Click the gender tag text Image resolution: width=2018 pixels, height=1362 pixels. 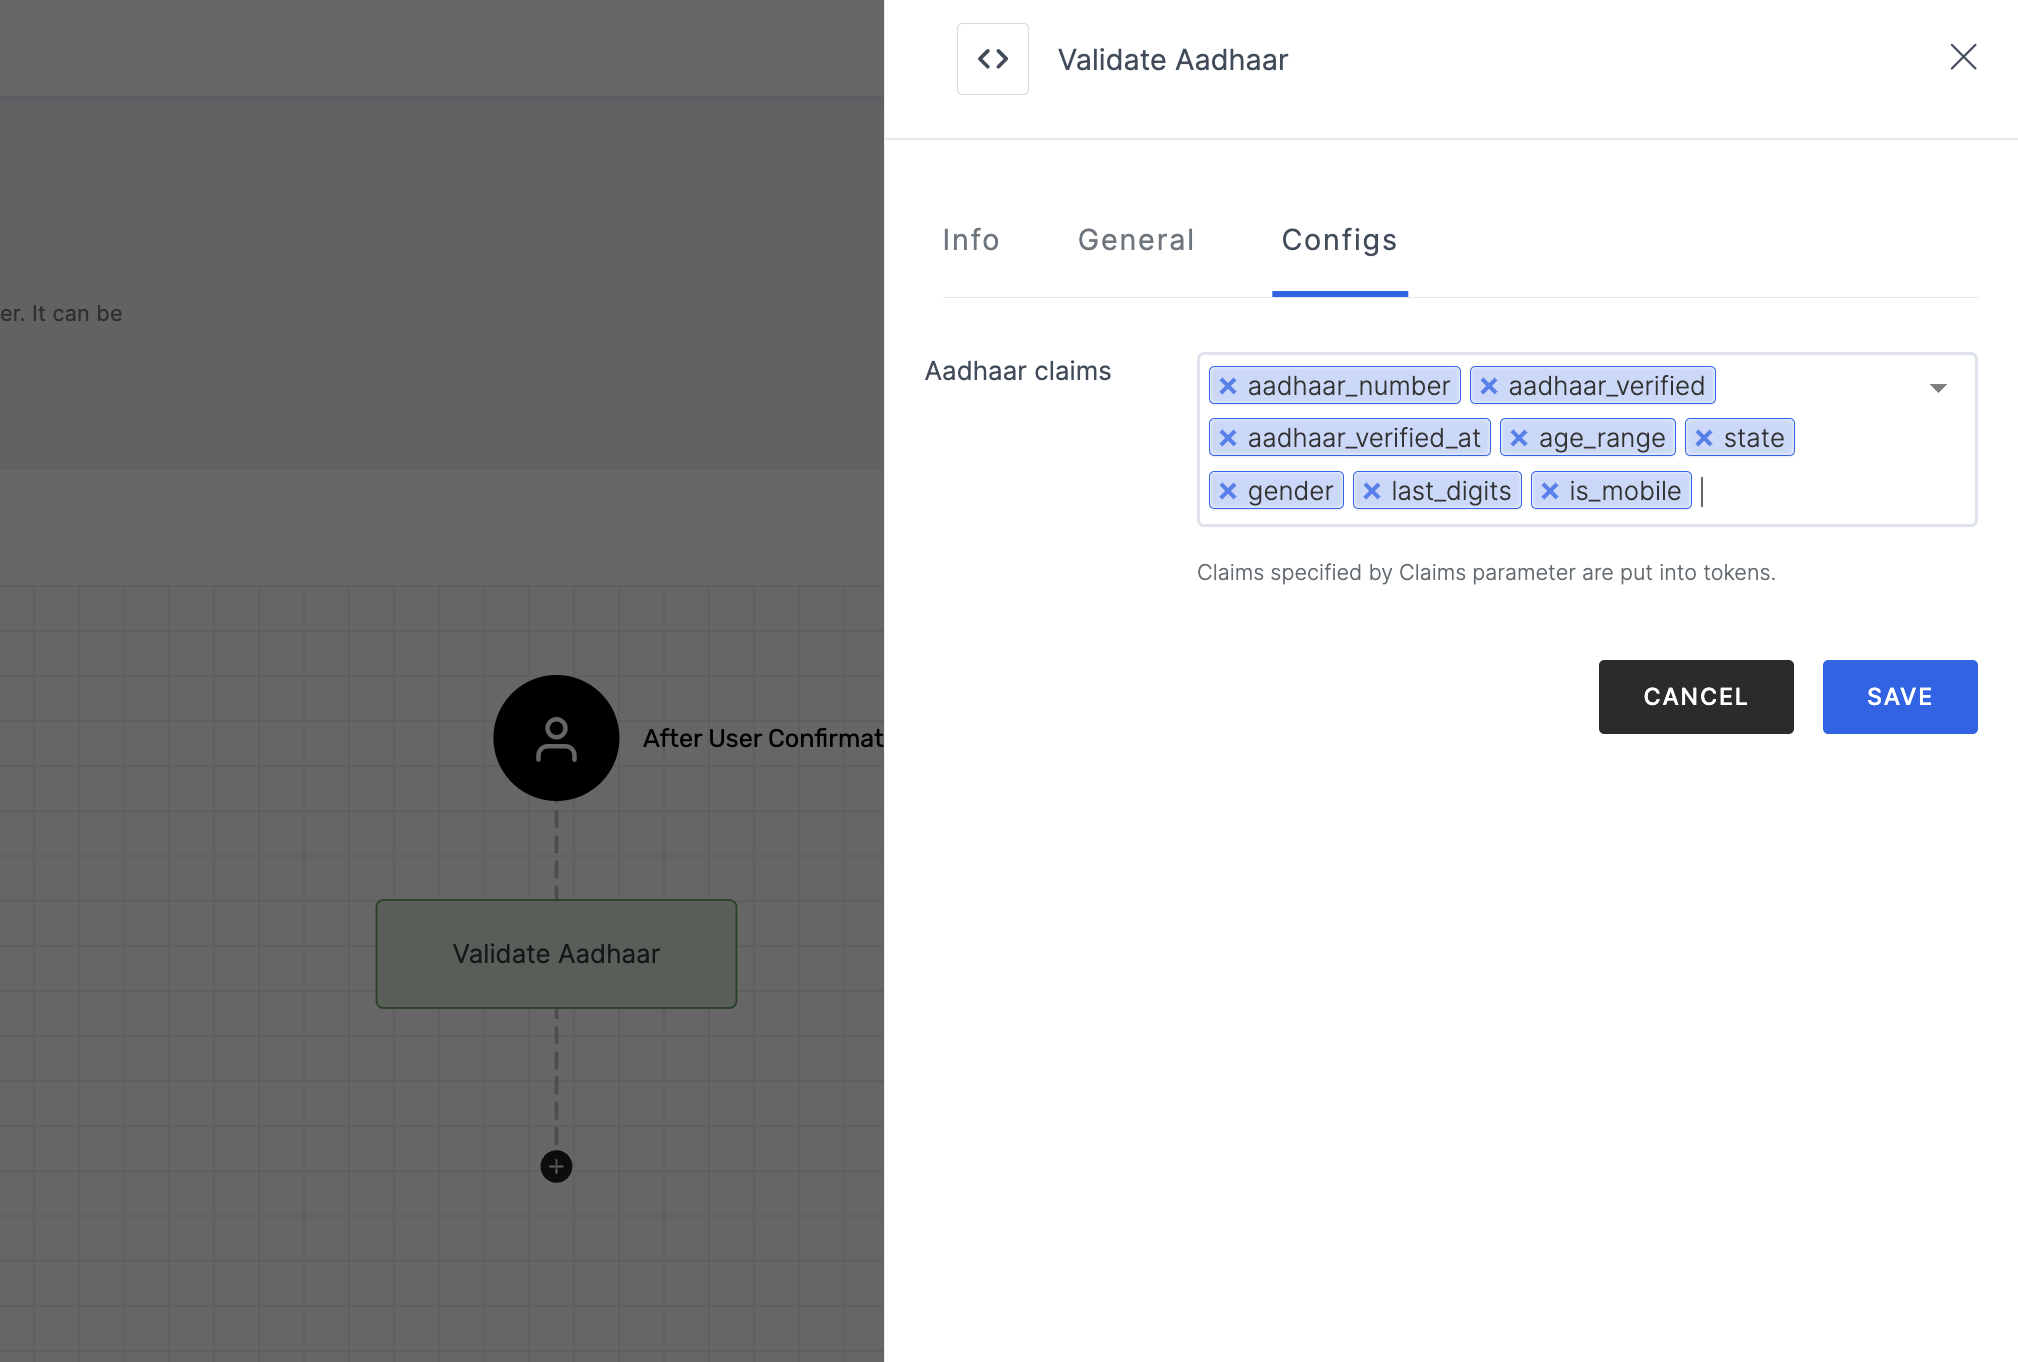click(1290, 491)
